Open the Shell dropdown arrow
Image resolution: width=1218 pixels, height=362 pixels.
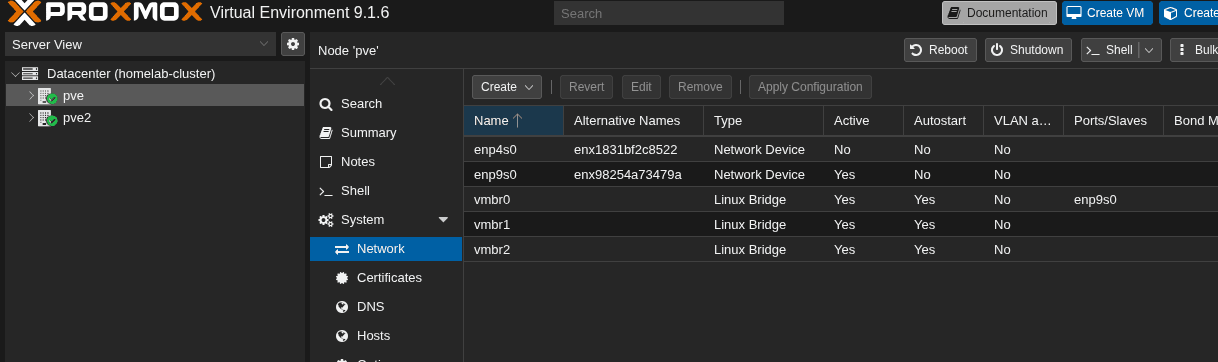[x=1150, y=50]
